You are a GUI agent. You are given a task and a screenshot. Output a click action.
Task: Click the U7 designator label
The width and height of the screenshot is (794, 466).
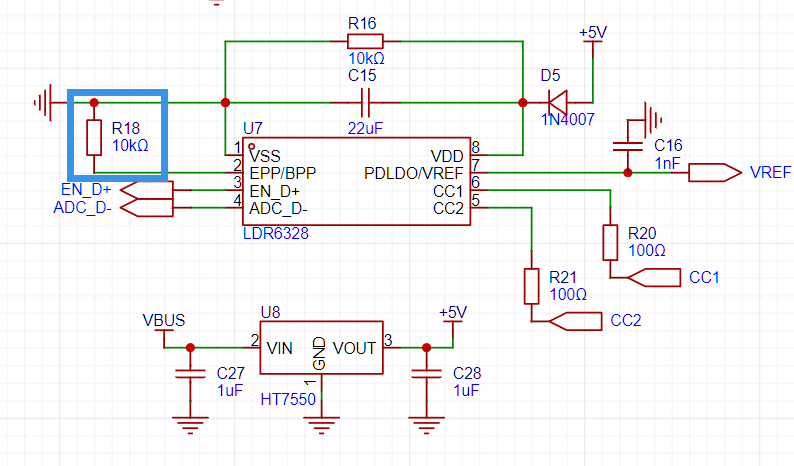tap(253, 128)
